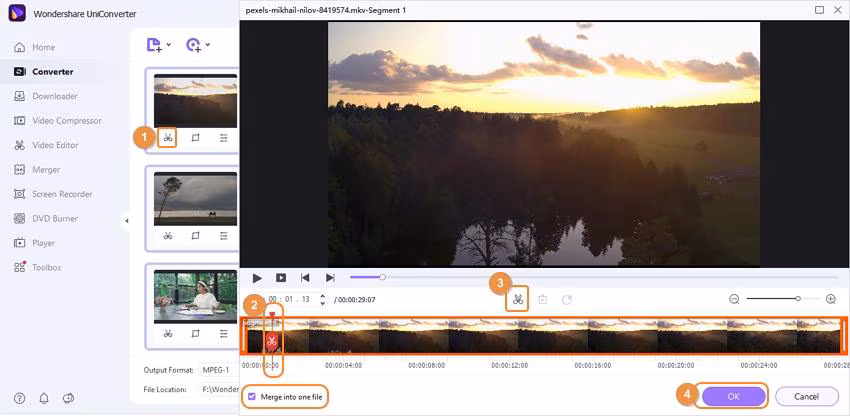Image resolution: width=850 pixels, height=416 pixels.
Task: Switch to the Merger tool
Action: click(37, 170)
